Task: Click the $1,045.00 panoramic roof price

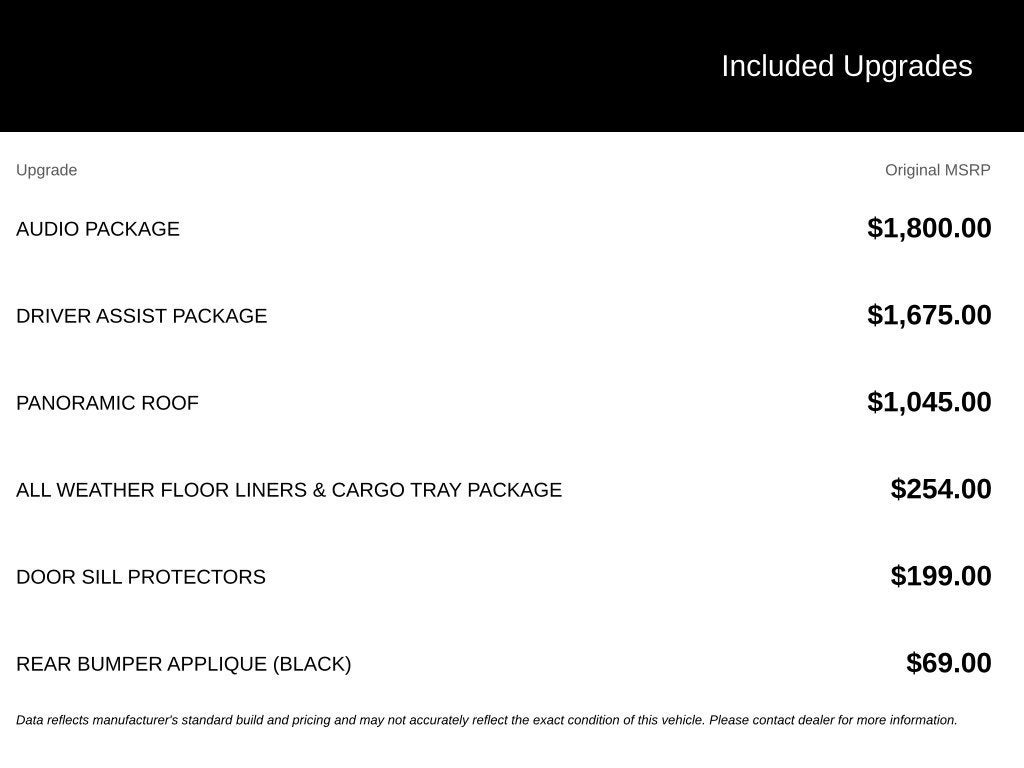Action: coord(929,402)
